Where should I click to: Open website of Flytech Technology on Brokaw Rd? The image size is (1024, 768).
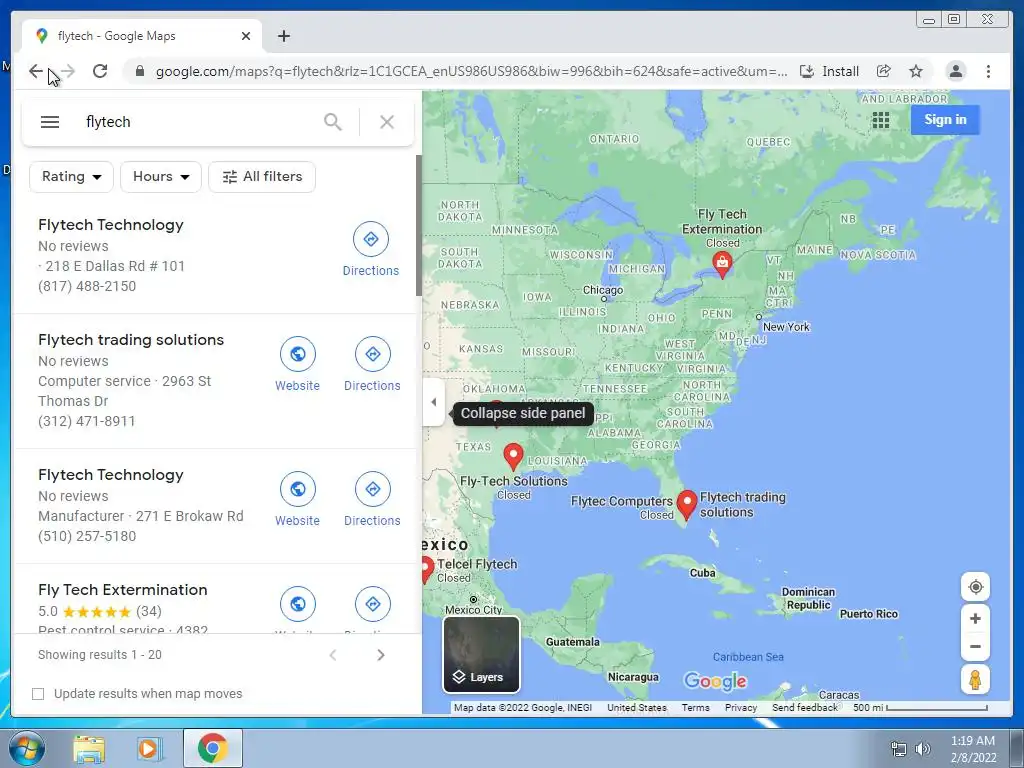click(x=297, y=500)
